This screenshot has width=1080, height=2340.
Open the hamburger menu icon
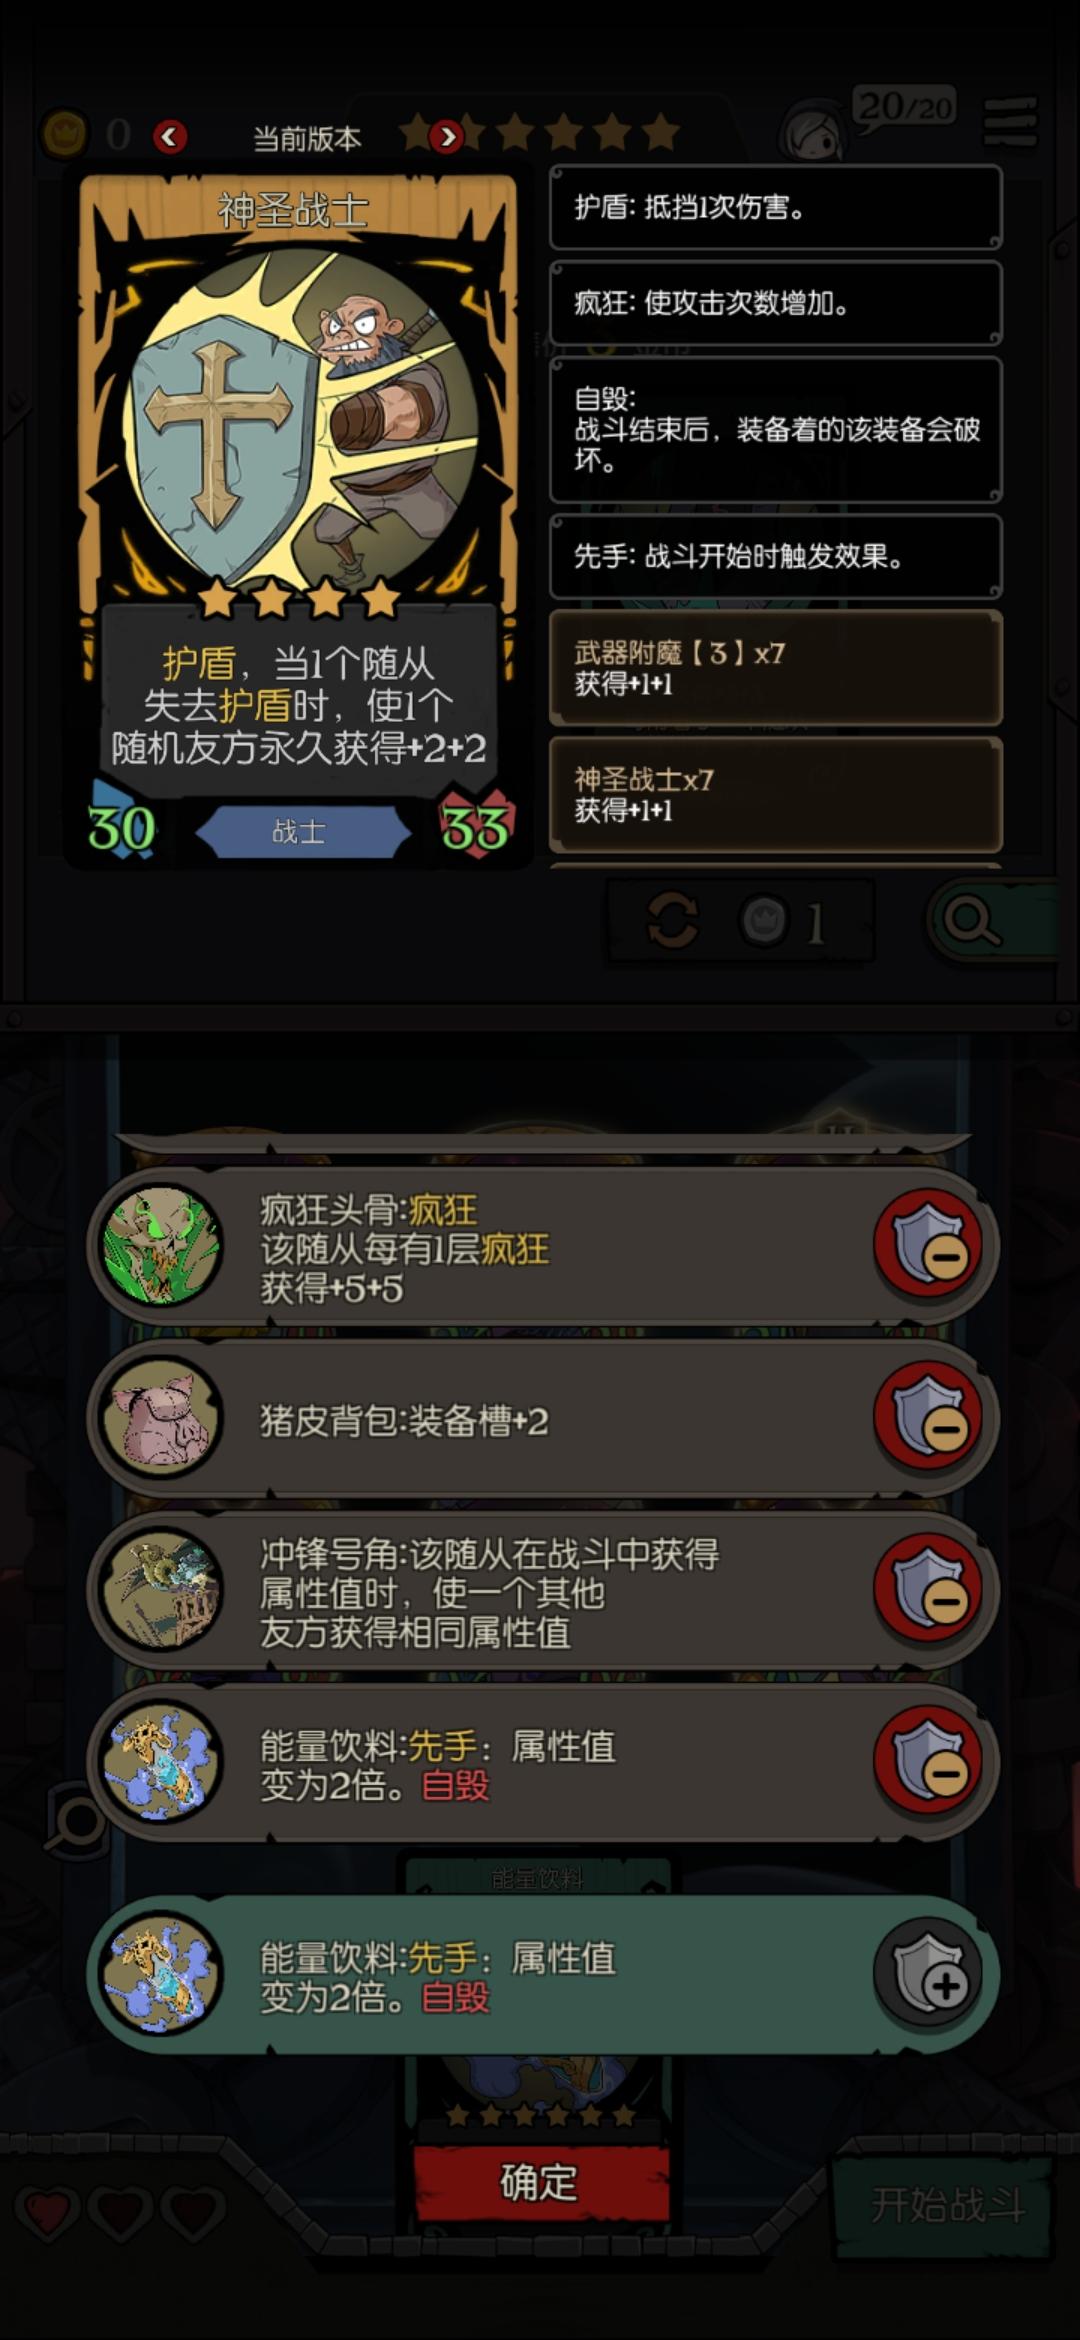pos(1010,121)
